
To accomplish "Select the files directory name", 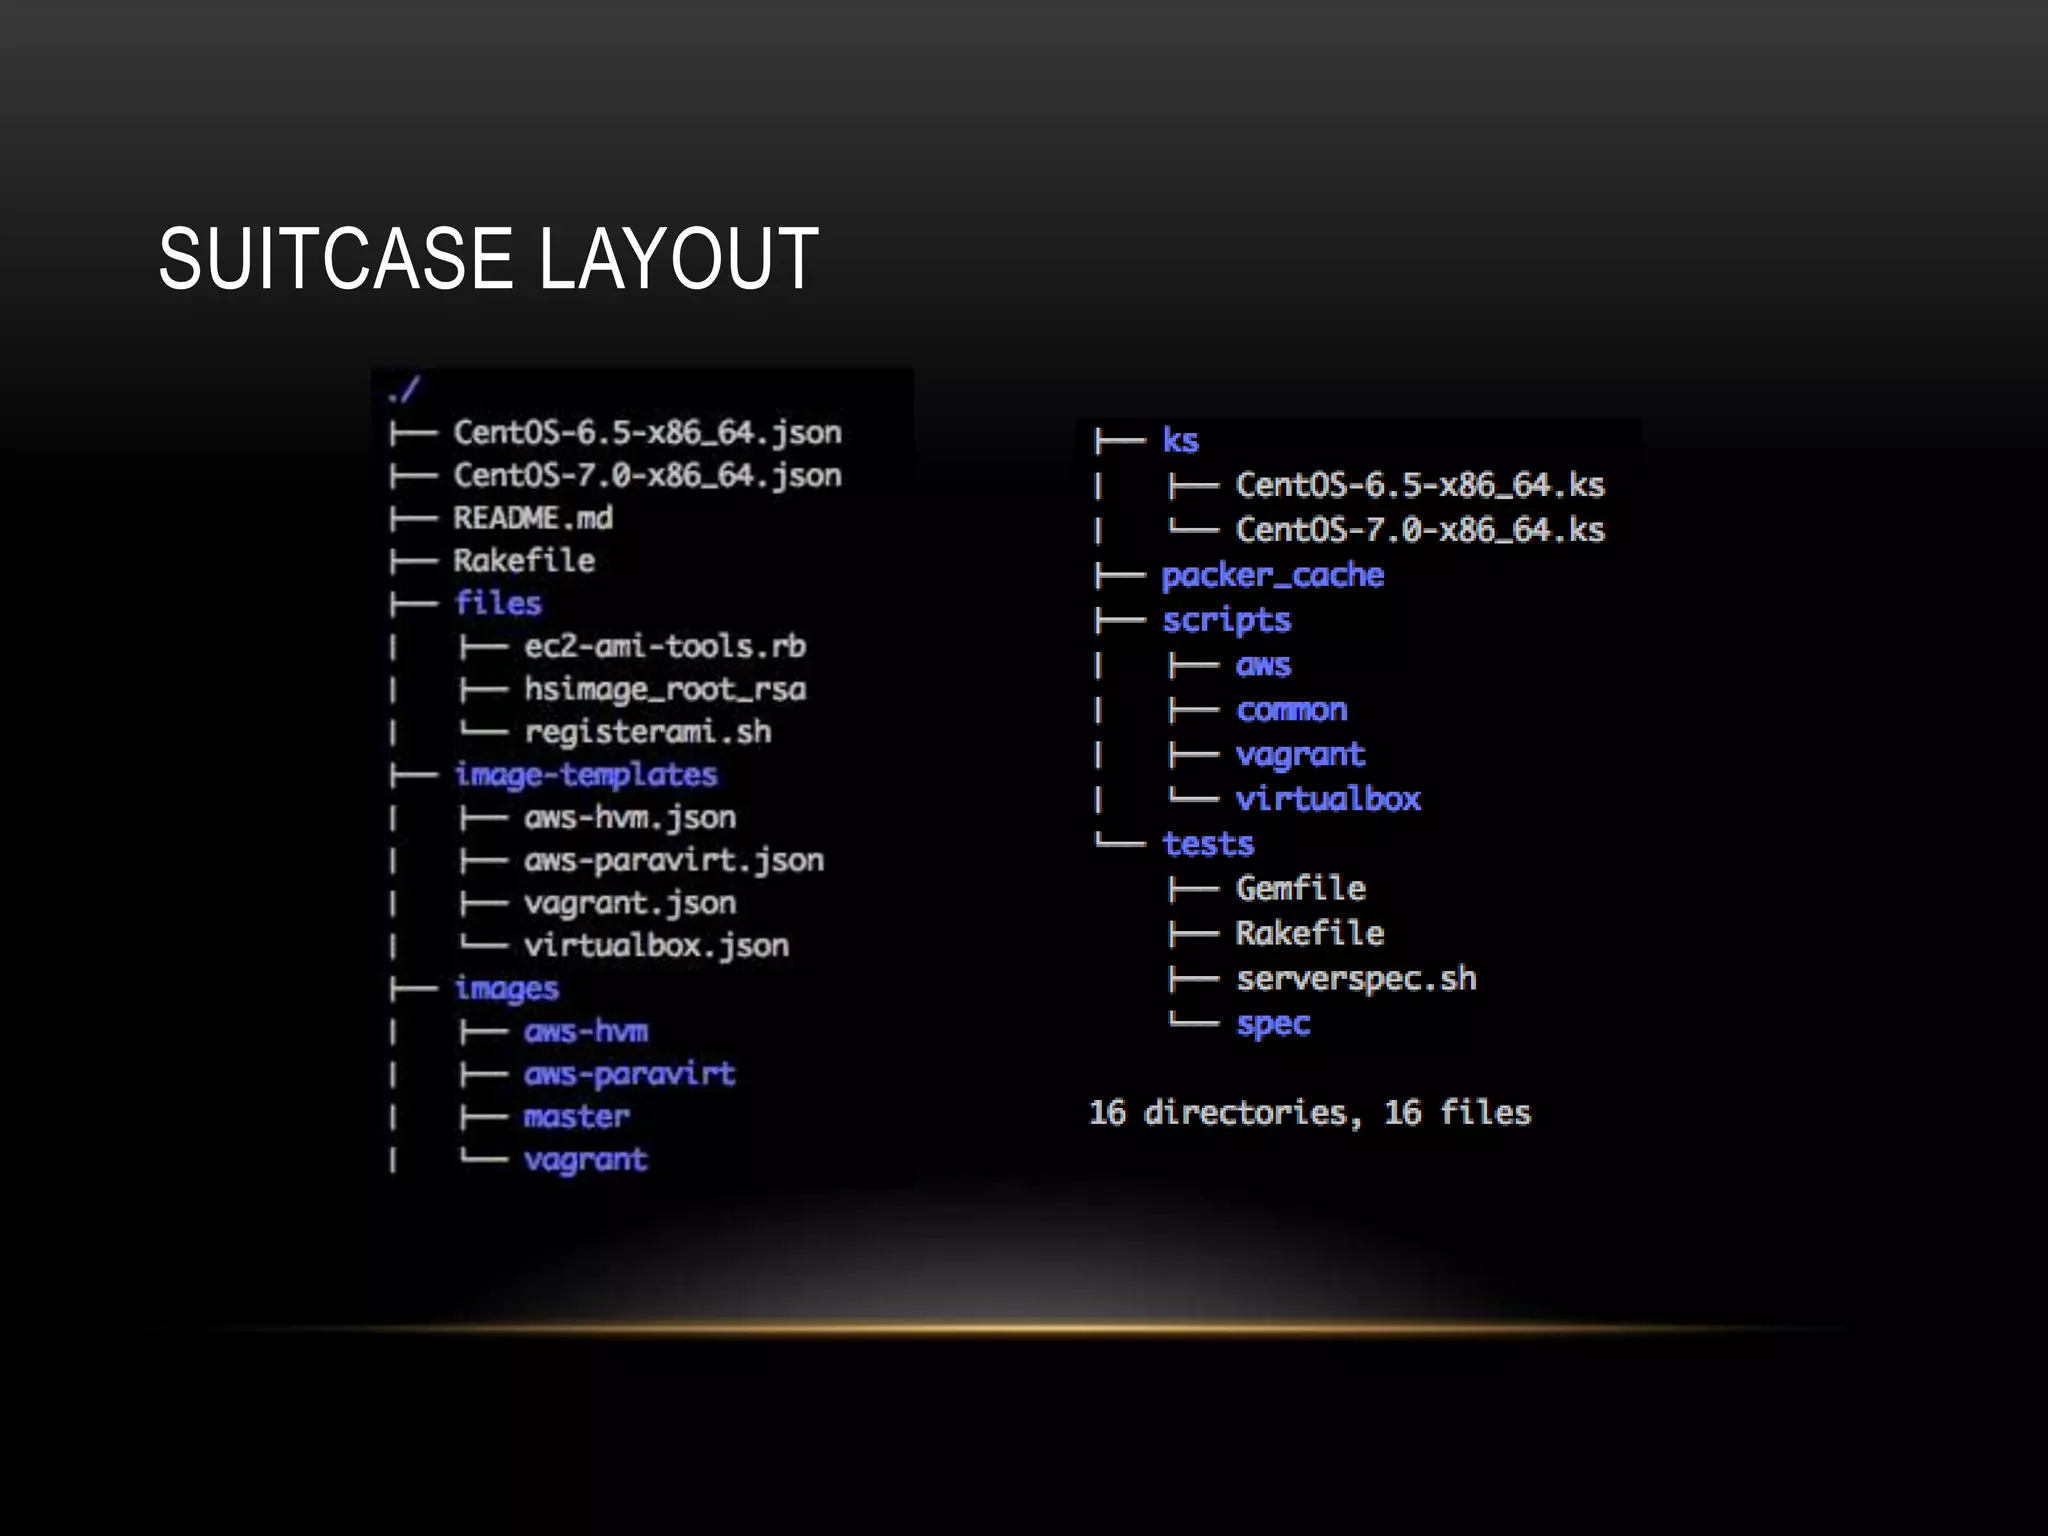I will click(498, 603).
